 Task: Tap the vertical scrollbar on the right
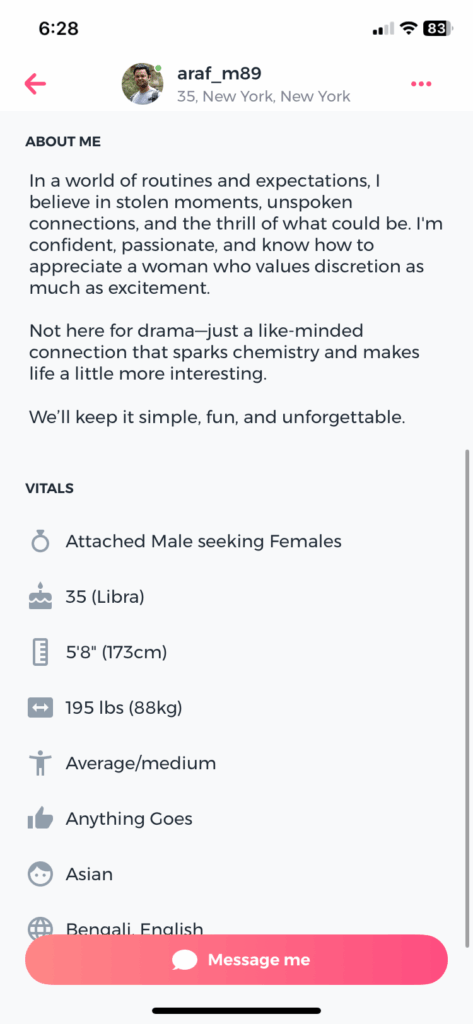pyautogui.click(x=466, y=699)
